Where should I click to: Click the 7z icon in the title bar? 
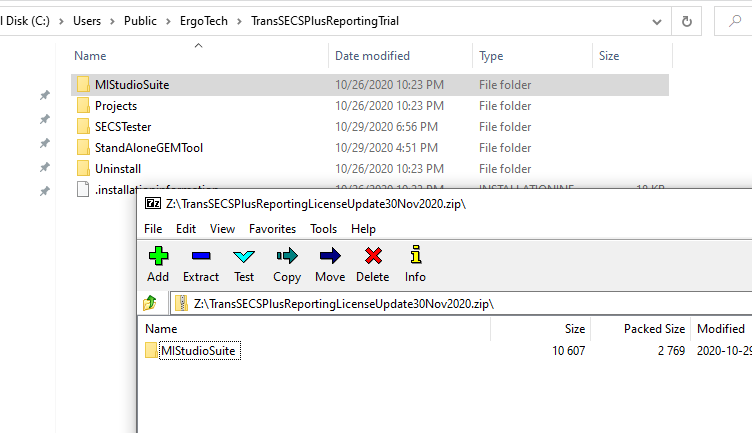[153, 203]
